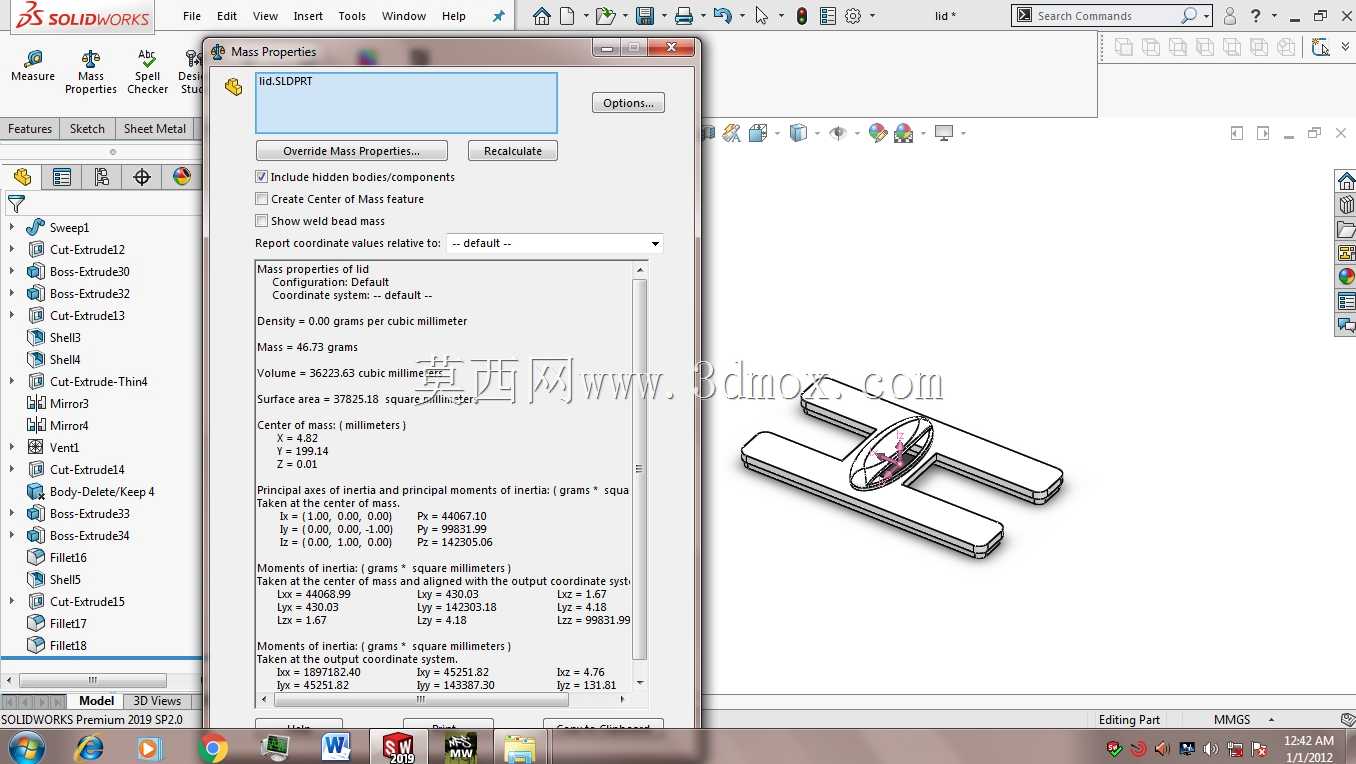
Task: Click the user login icon
Action: tap(1230, 16)
